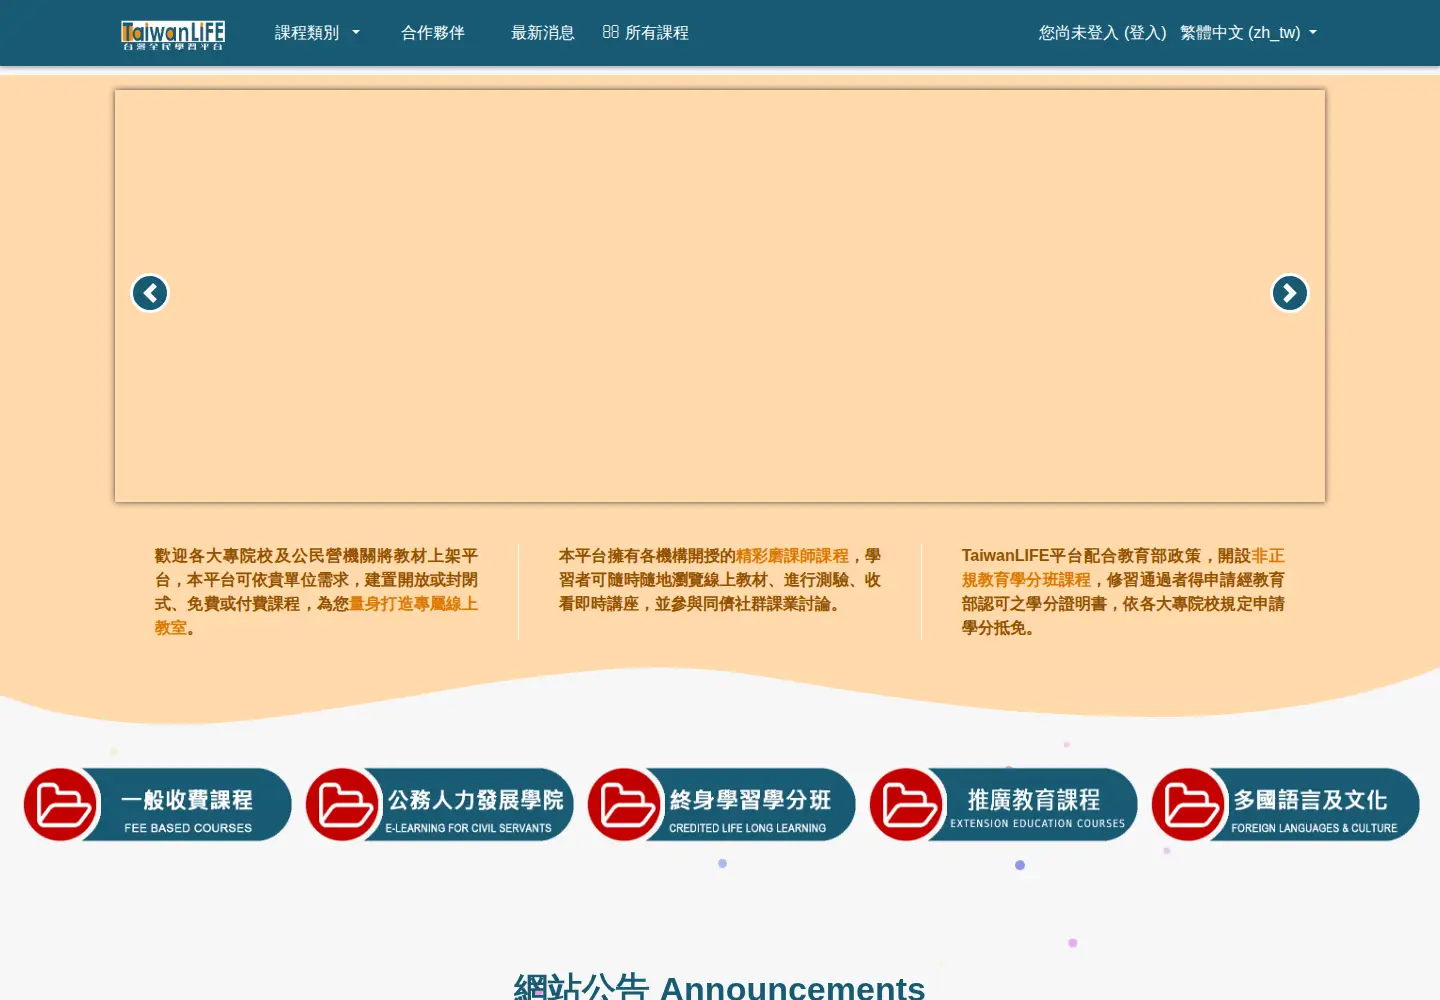The width and height of the screenshot is (1440, 1000).
Task: Open 推廣教育課程 Extension Education banner
Action: pyautogui.click(x=1004, y=804)
